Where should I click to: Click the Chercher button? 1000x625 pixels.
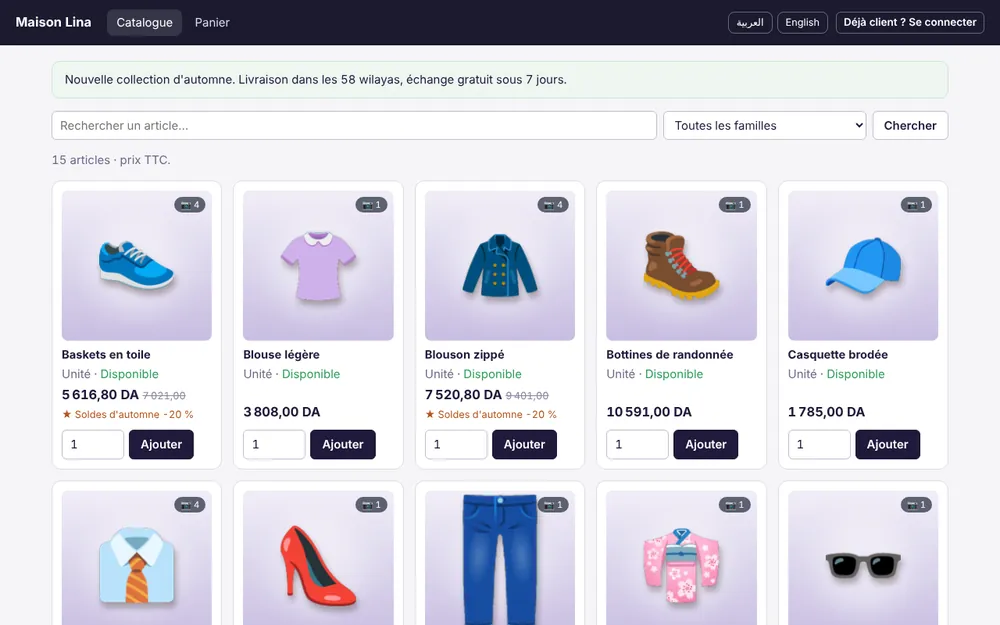pos(910,126)
